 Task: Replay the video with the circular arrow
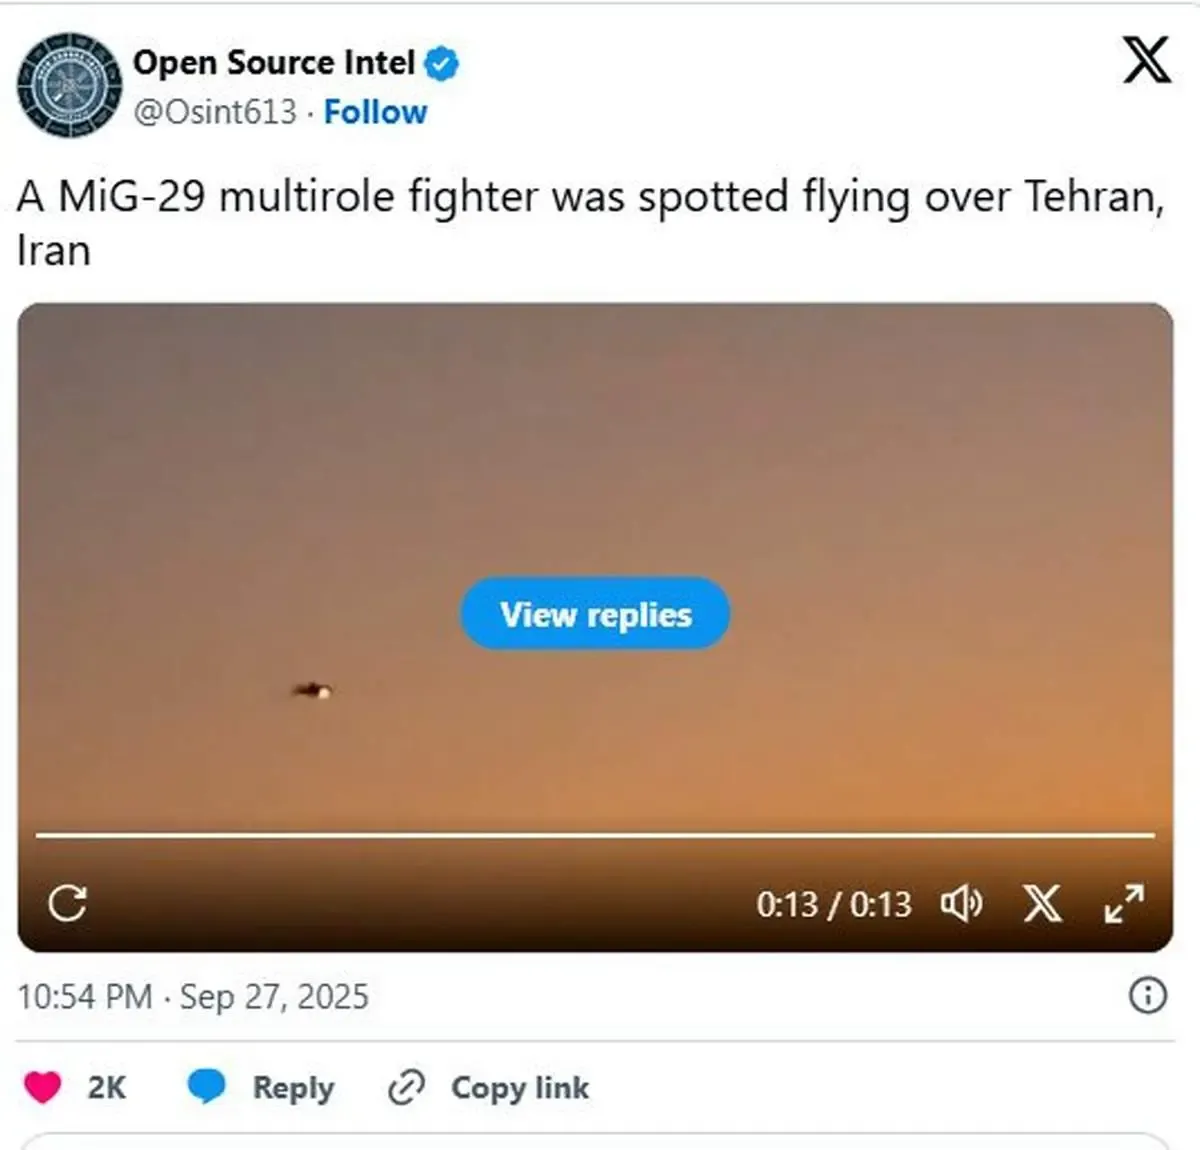(67, 903)
